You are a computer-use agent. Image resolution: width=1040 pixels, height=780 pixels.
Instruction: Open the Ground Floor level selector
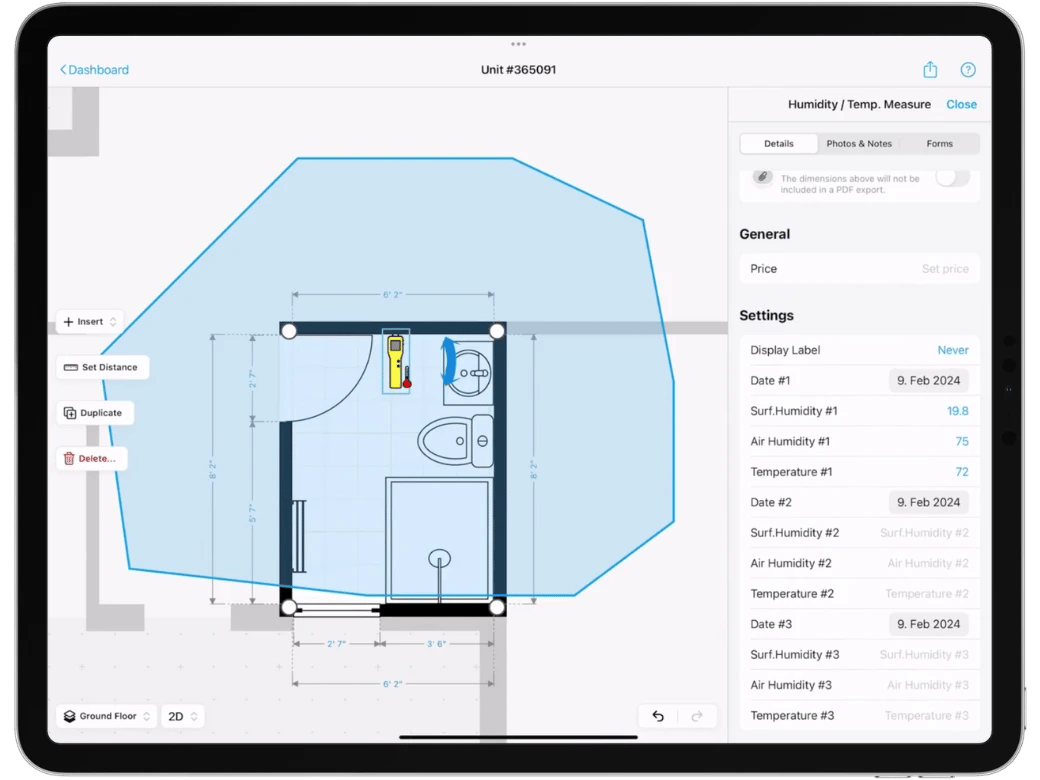click(x=105, y=716)
